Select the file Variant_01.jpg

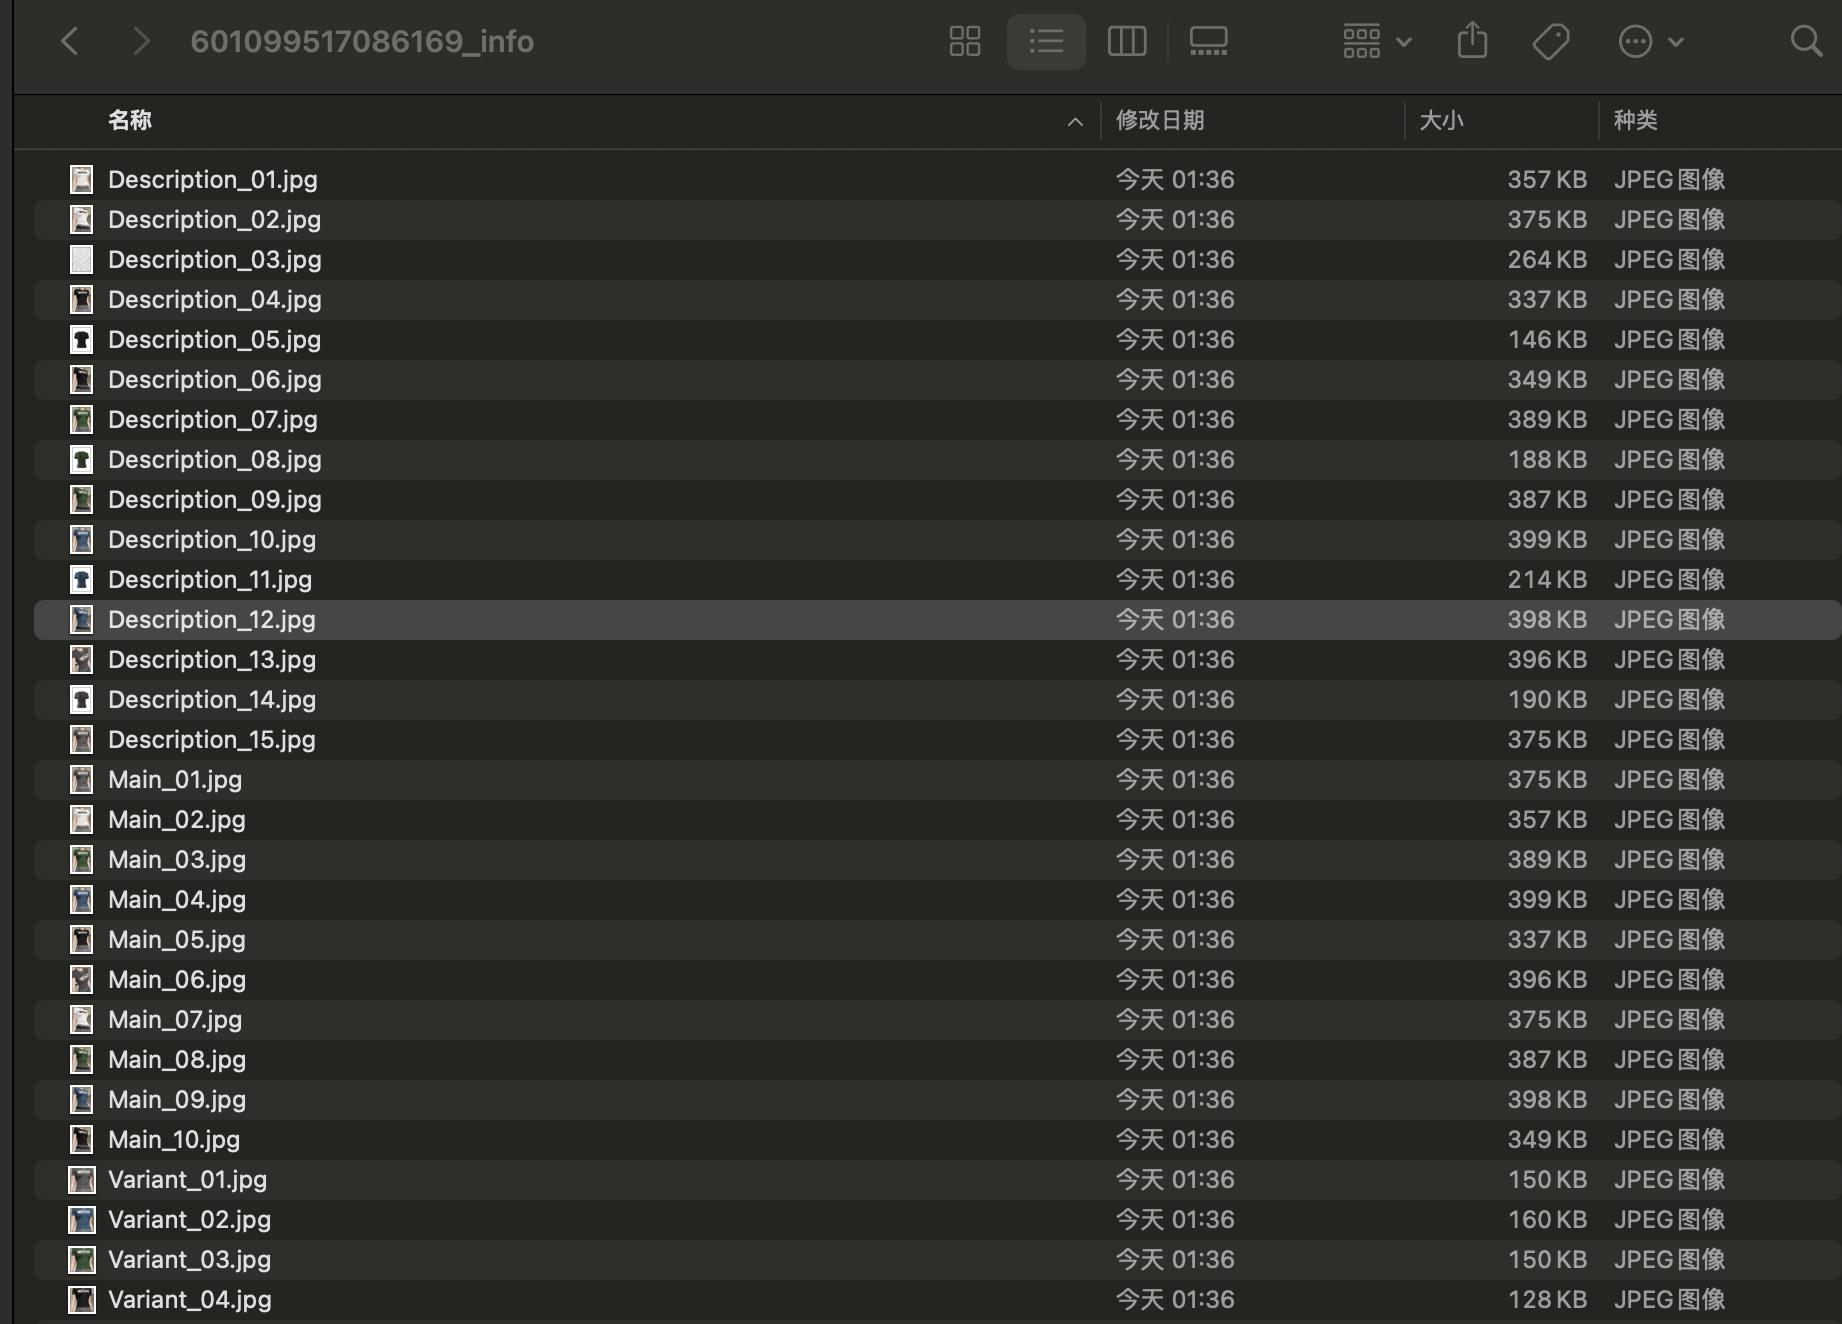point(937,1179)
